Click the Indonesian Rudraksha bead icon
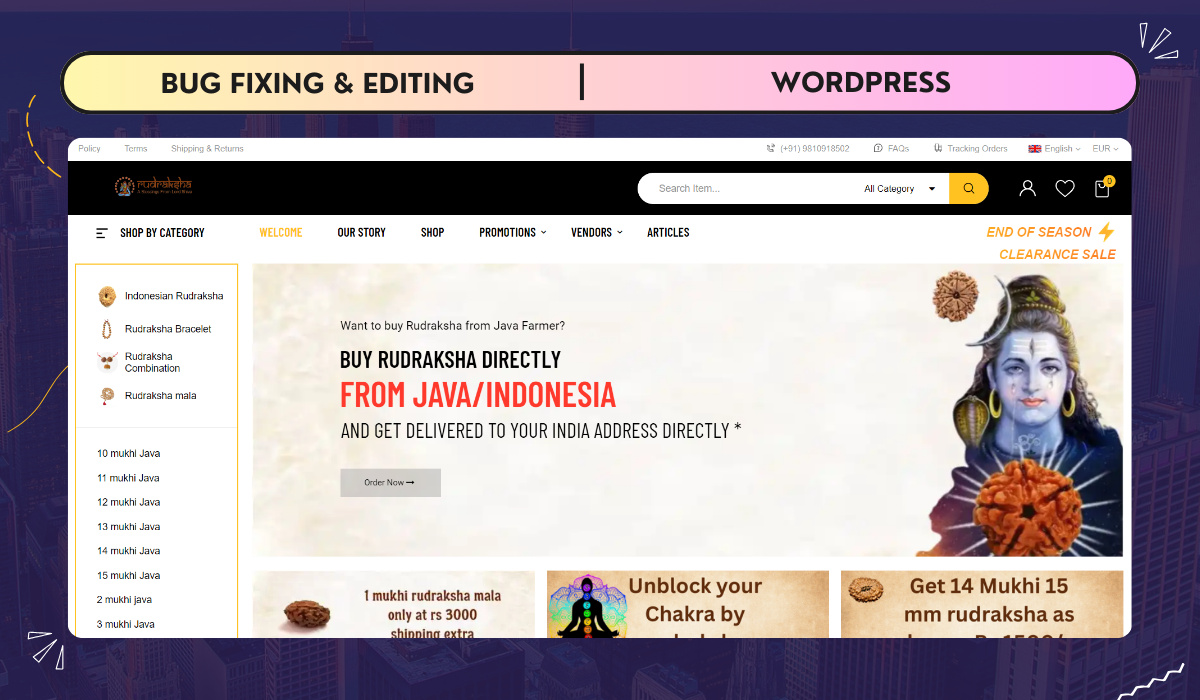 point(107,296)
